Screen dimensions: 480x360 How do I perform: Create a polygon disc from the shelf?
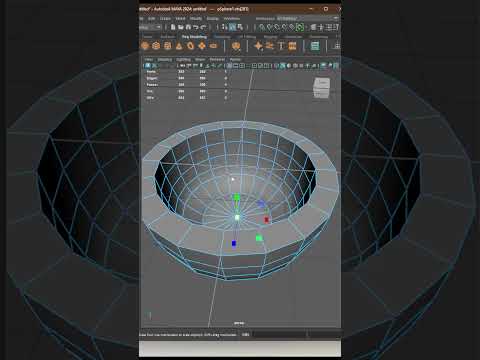213,46
